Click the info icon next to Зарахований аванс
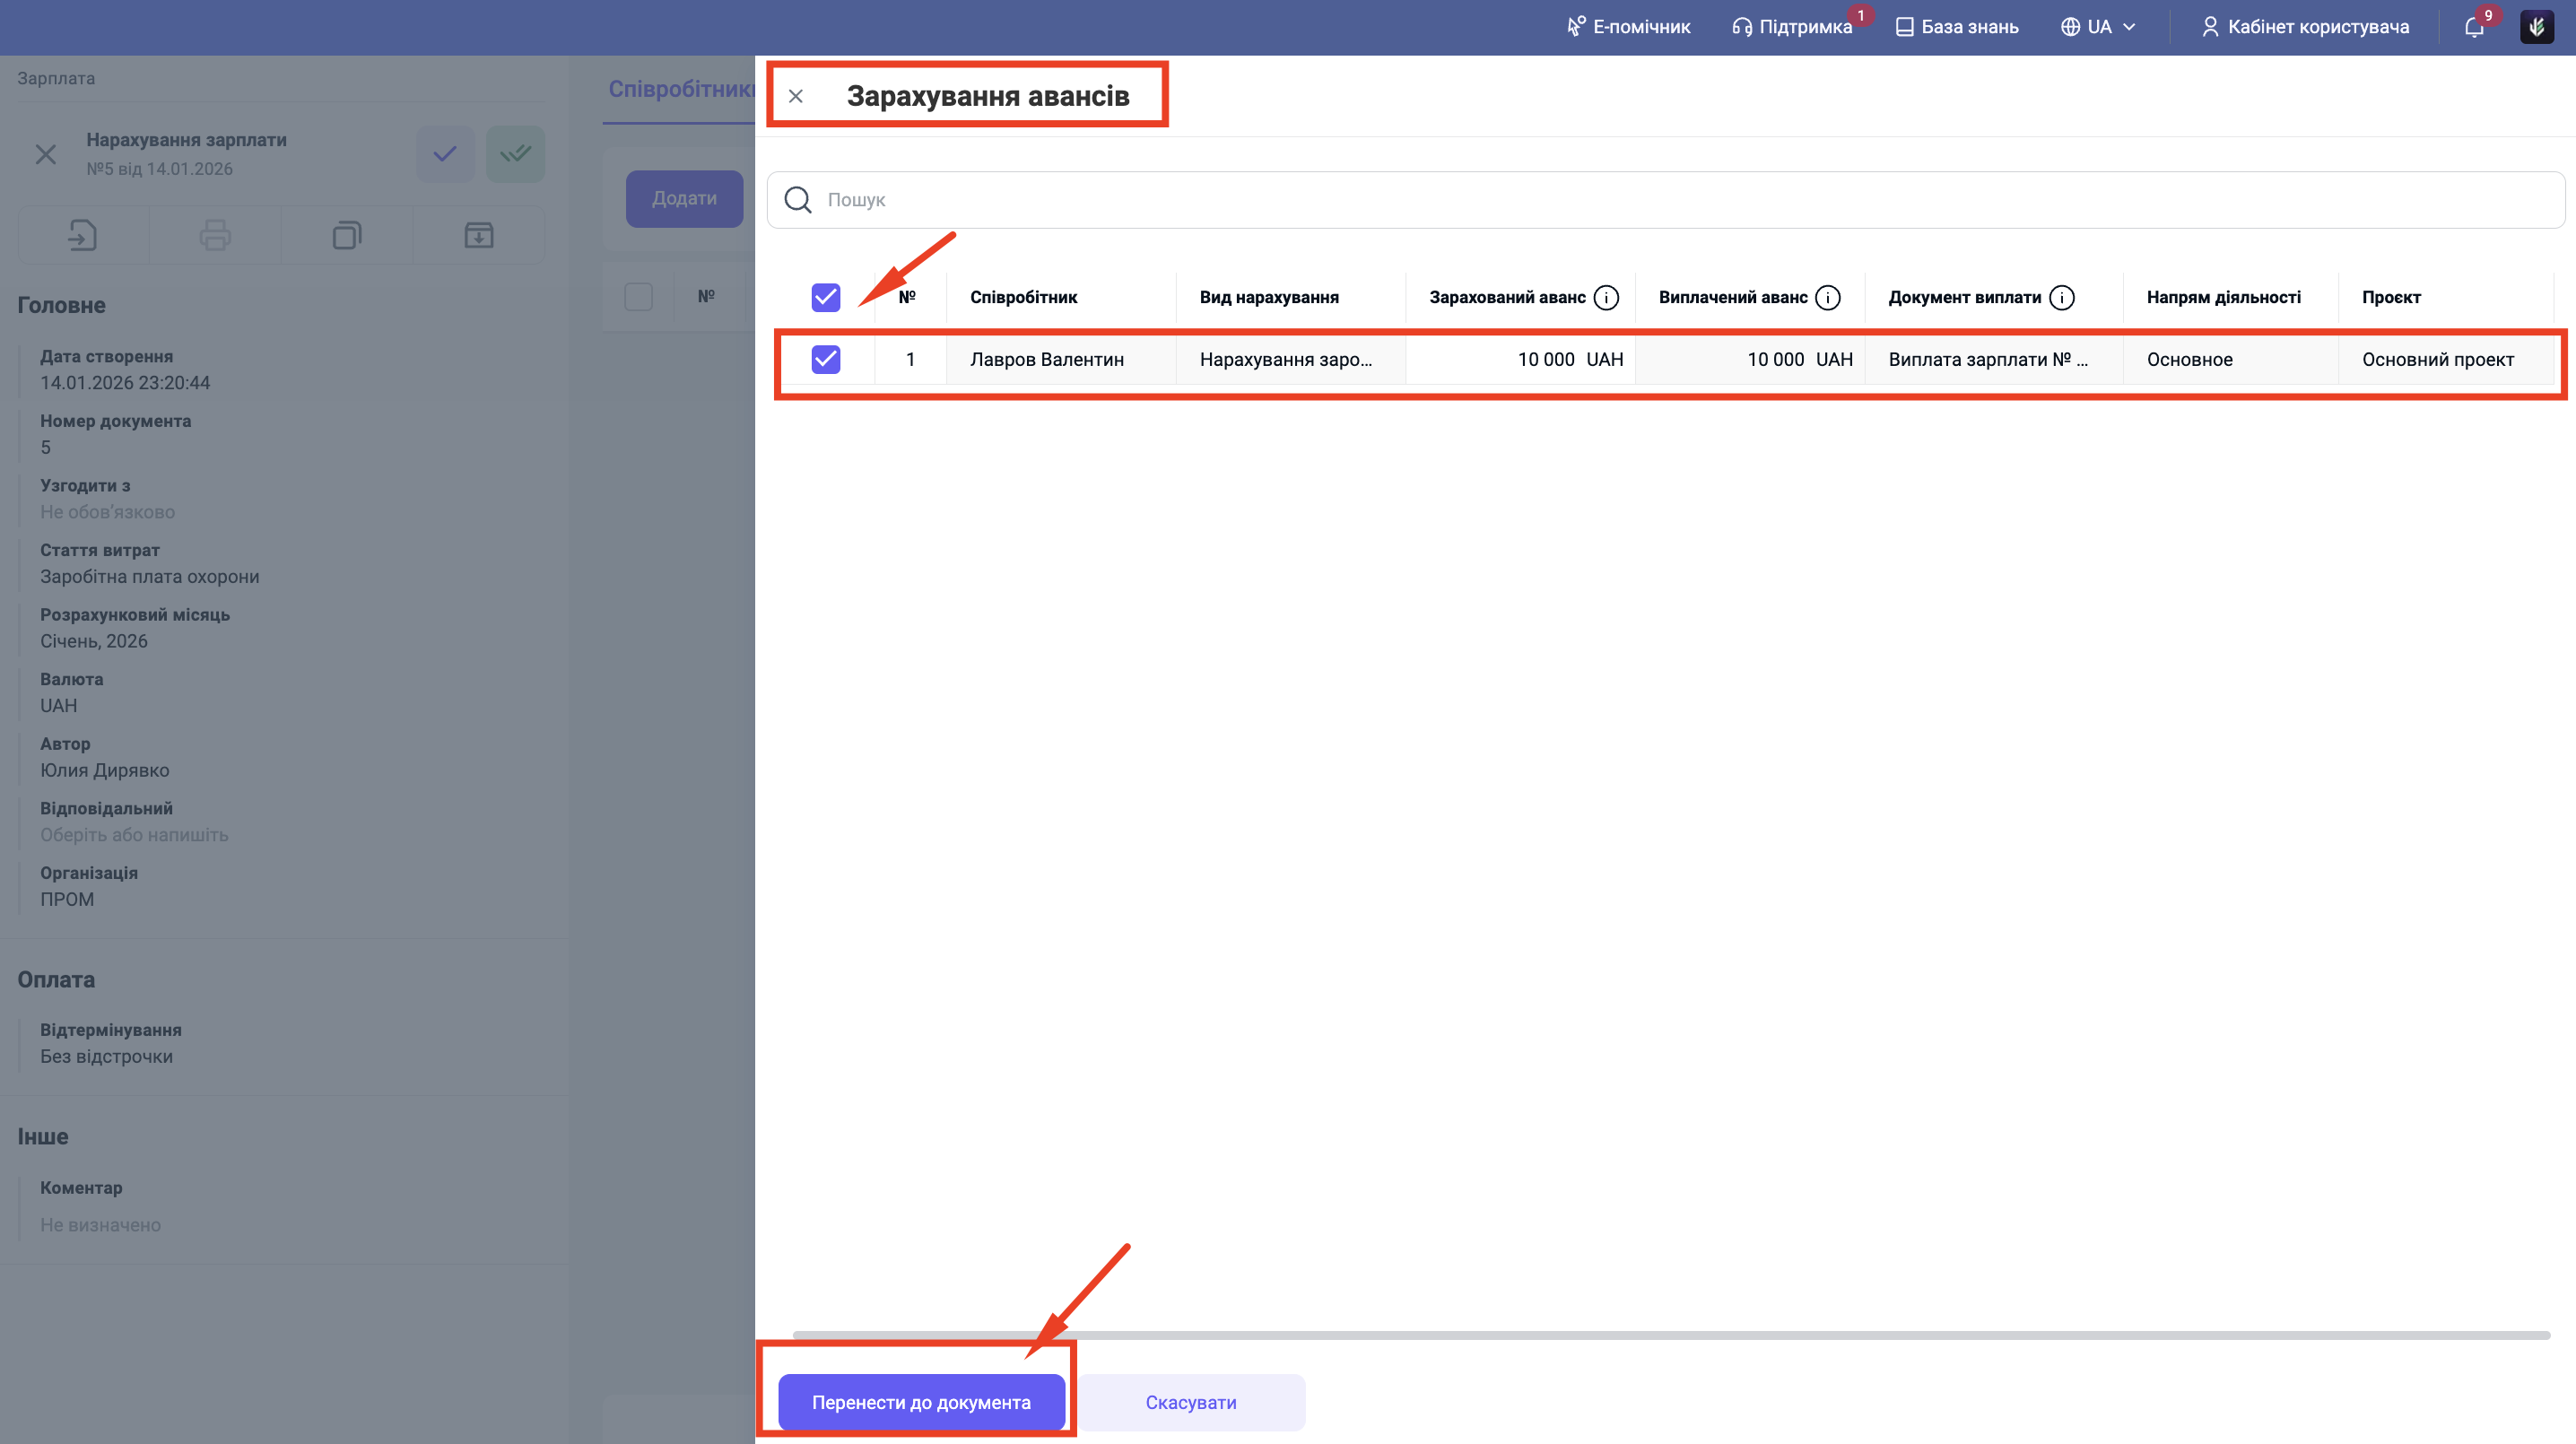The height and width of the screenshot is (1444, 2576). coord(1606,298)
